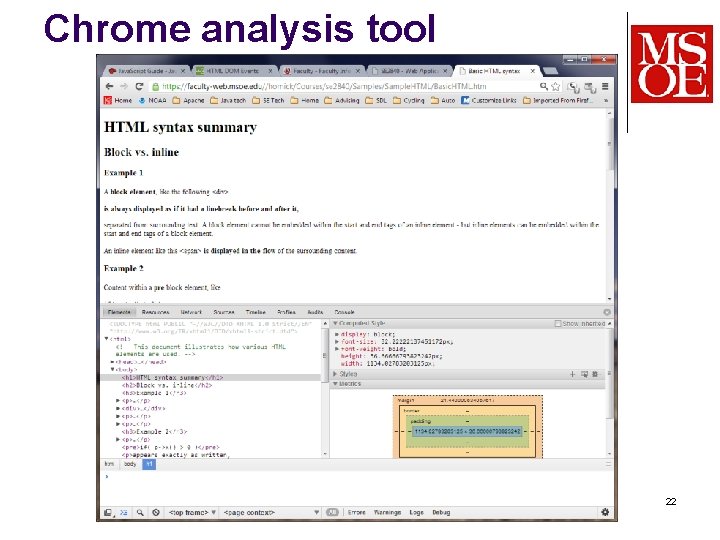Switch to the HTML DOM Events browser tab
The width and height of the screenshot is (720, 540).
click(232, 71)
